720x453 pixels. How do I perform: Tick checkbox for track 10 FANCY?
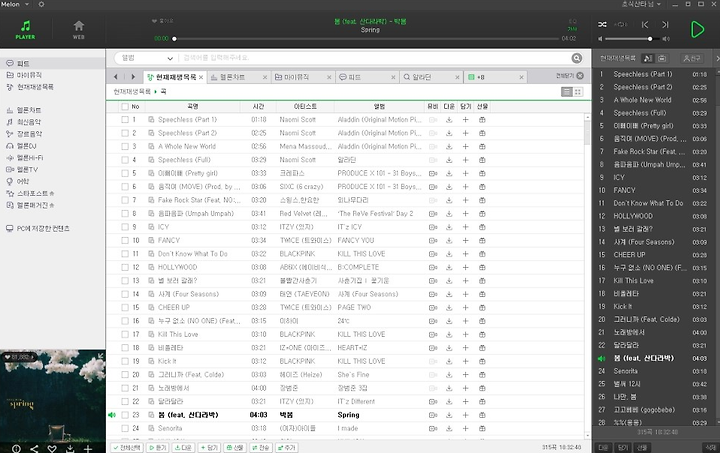[125, 240]
